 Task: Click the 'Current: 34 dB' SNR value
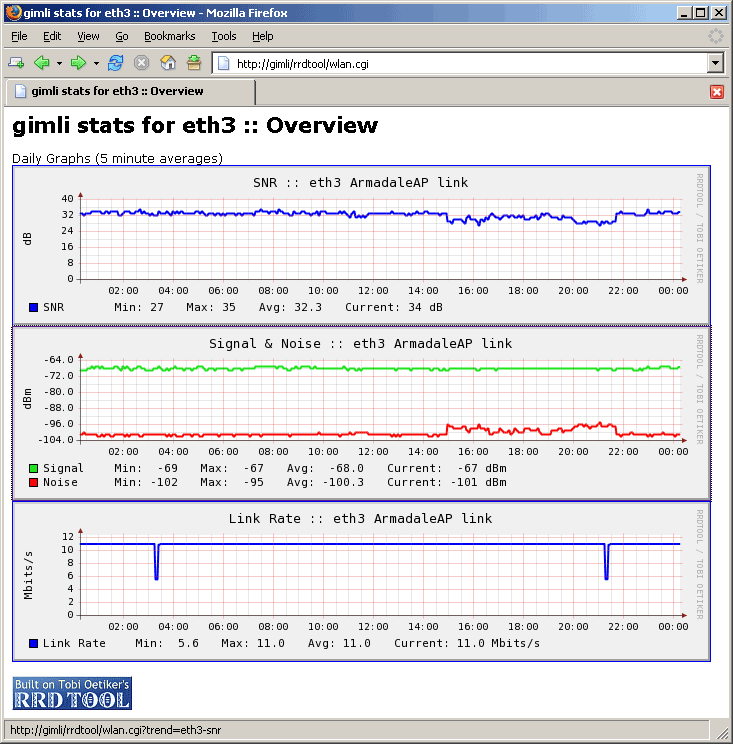[394, 307]
